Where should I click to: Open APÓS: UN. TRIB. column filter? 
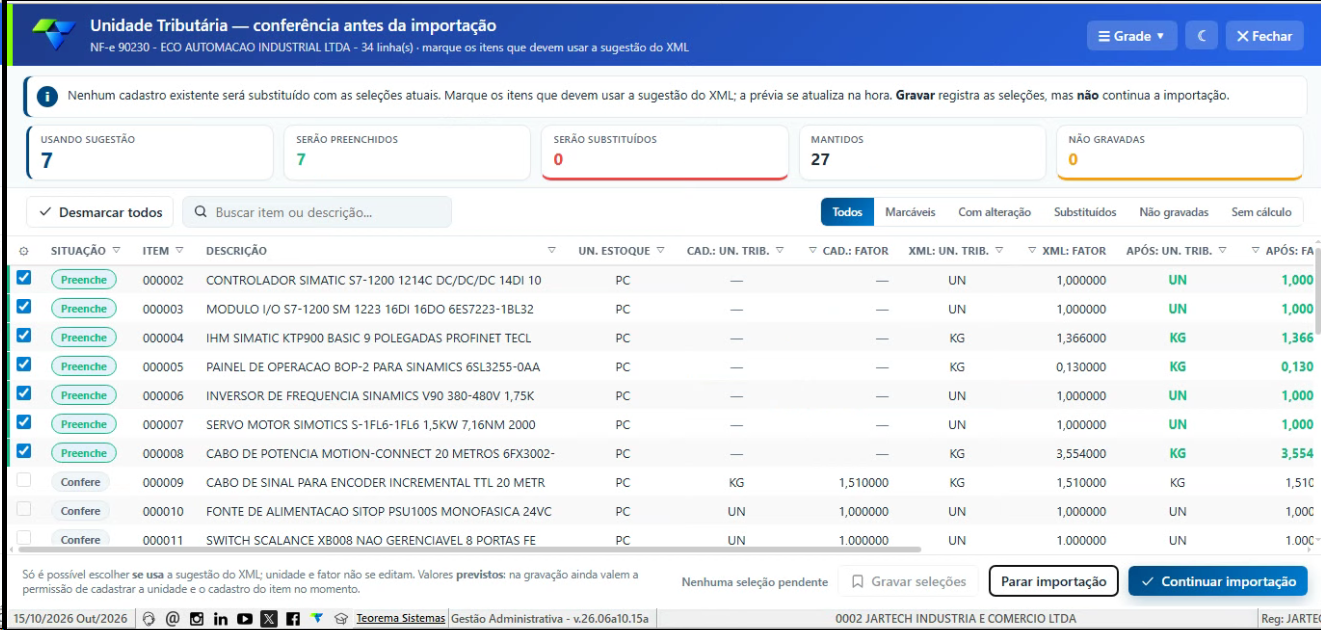point(1222,250)
